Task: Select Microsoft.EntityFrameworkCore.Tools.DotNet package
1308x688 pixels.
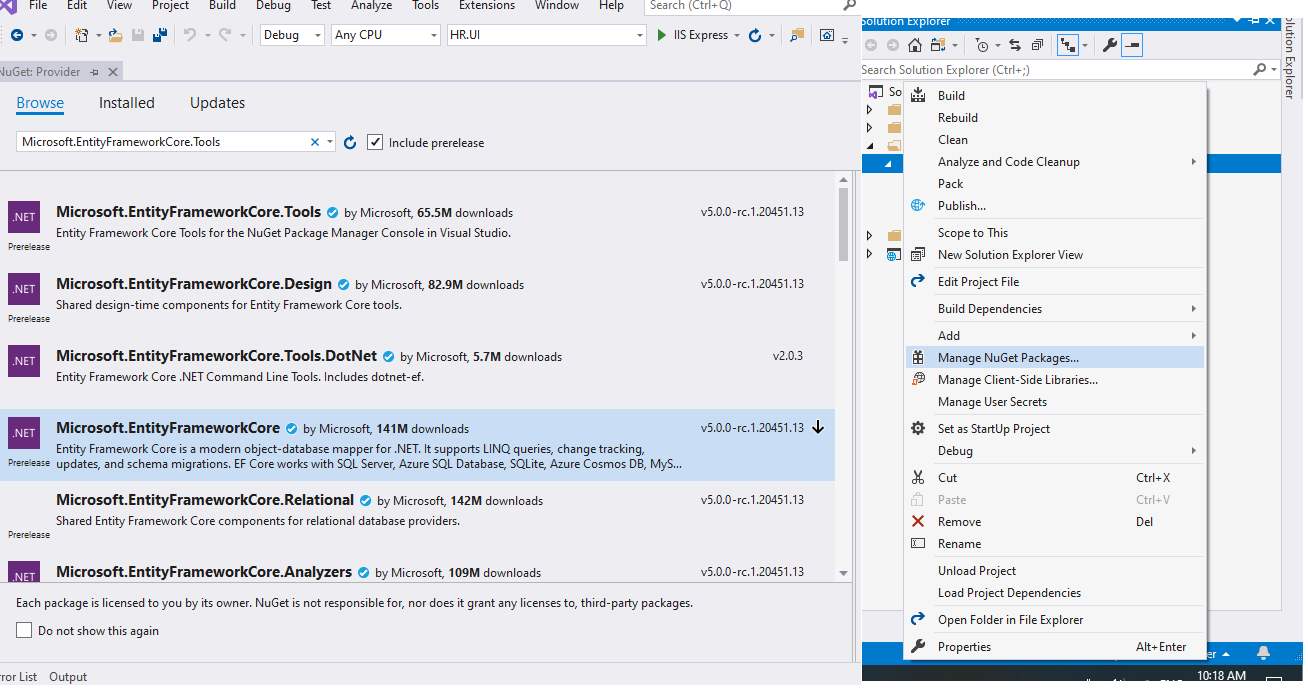Action: pyautogui.click(x=418, y=373)
